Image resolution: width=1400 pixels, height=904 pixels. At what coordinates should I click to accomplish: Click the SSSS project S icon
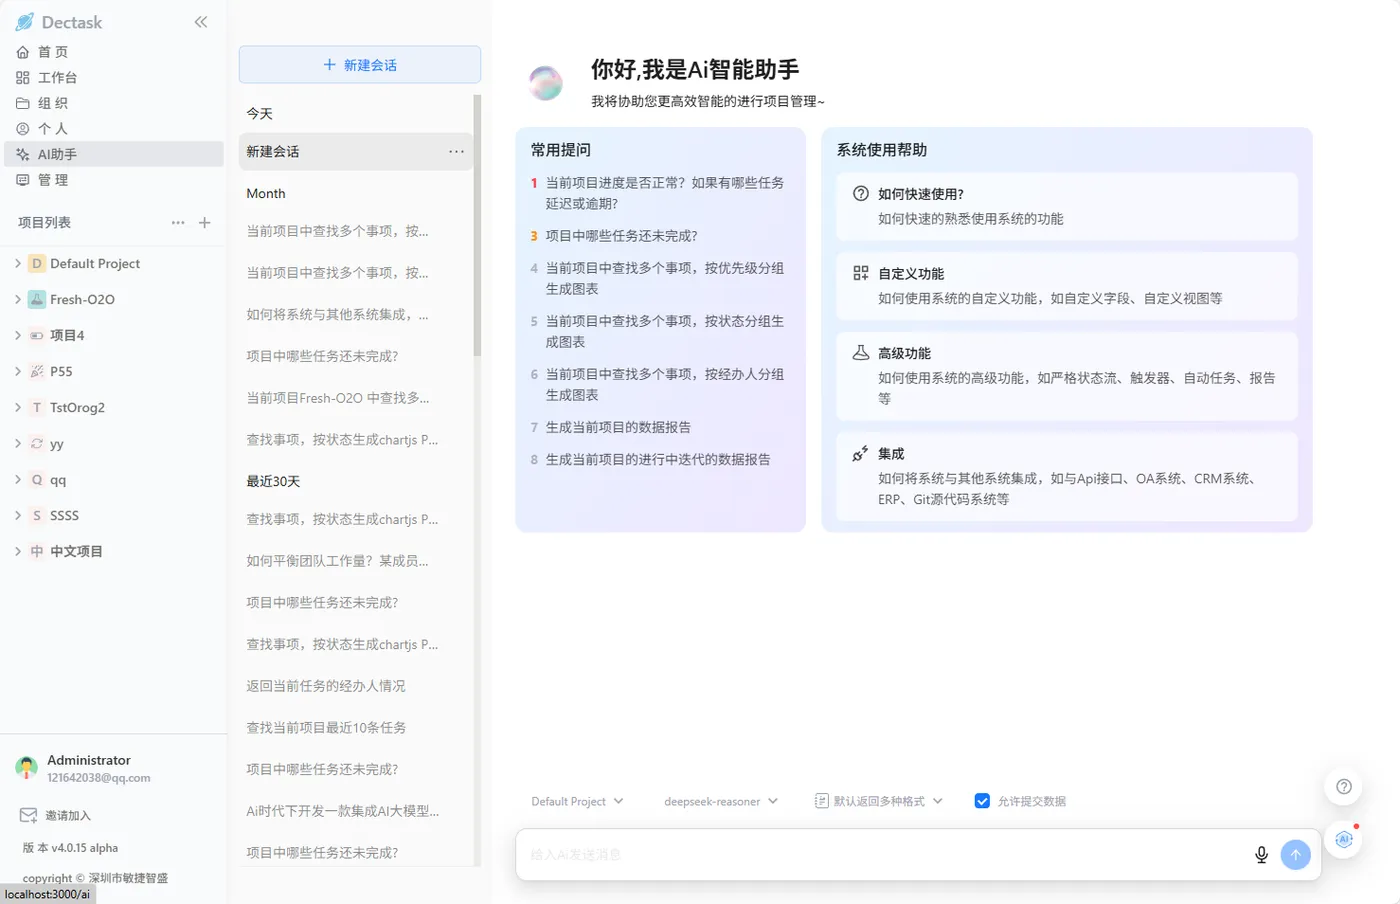[37, 516]
